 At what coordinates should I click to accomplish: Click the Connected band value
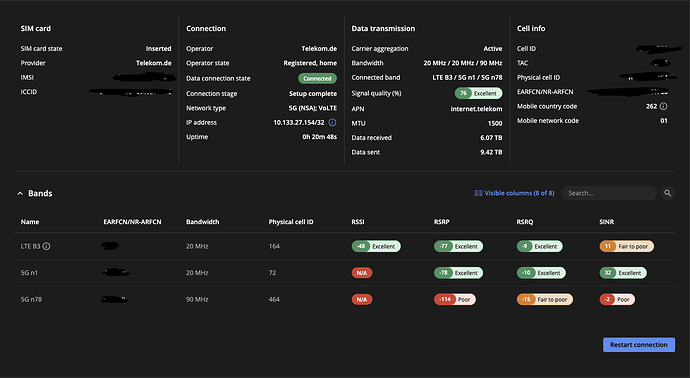pyautogui.click(x=467, y=77)
